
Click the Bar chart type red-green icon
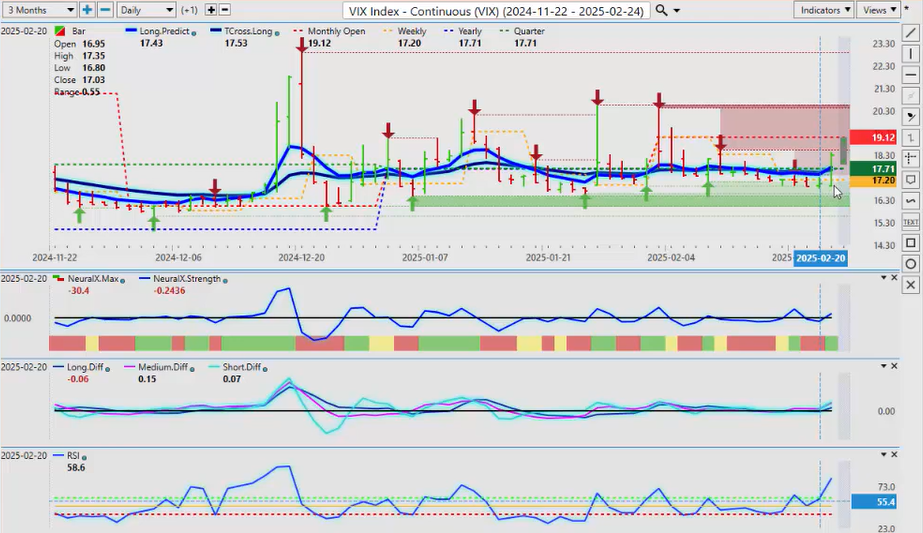[x=59, y=31]
